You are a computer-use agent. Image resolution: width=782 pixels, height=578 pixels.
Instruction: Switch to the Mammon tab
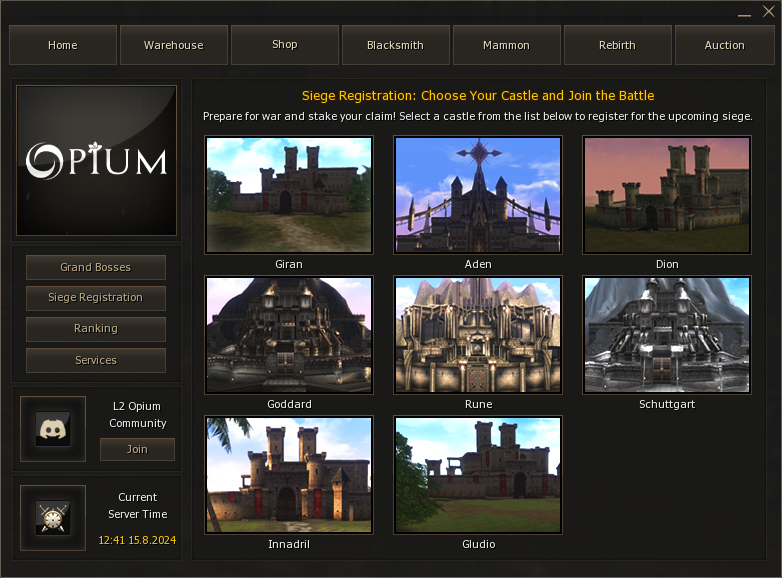507,45
